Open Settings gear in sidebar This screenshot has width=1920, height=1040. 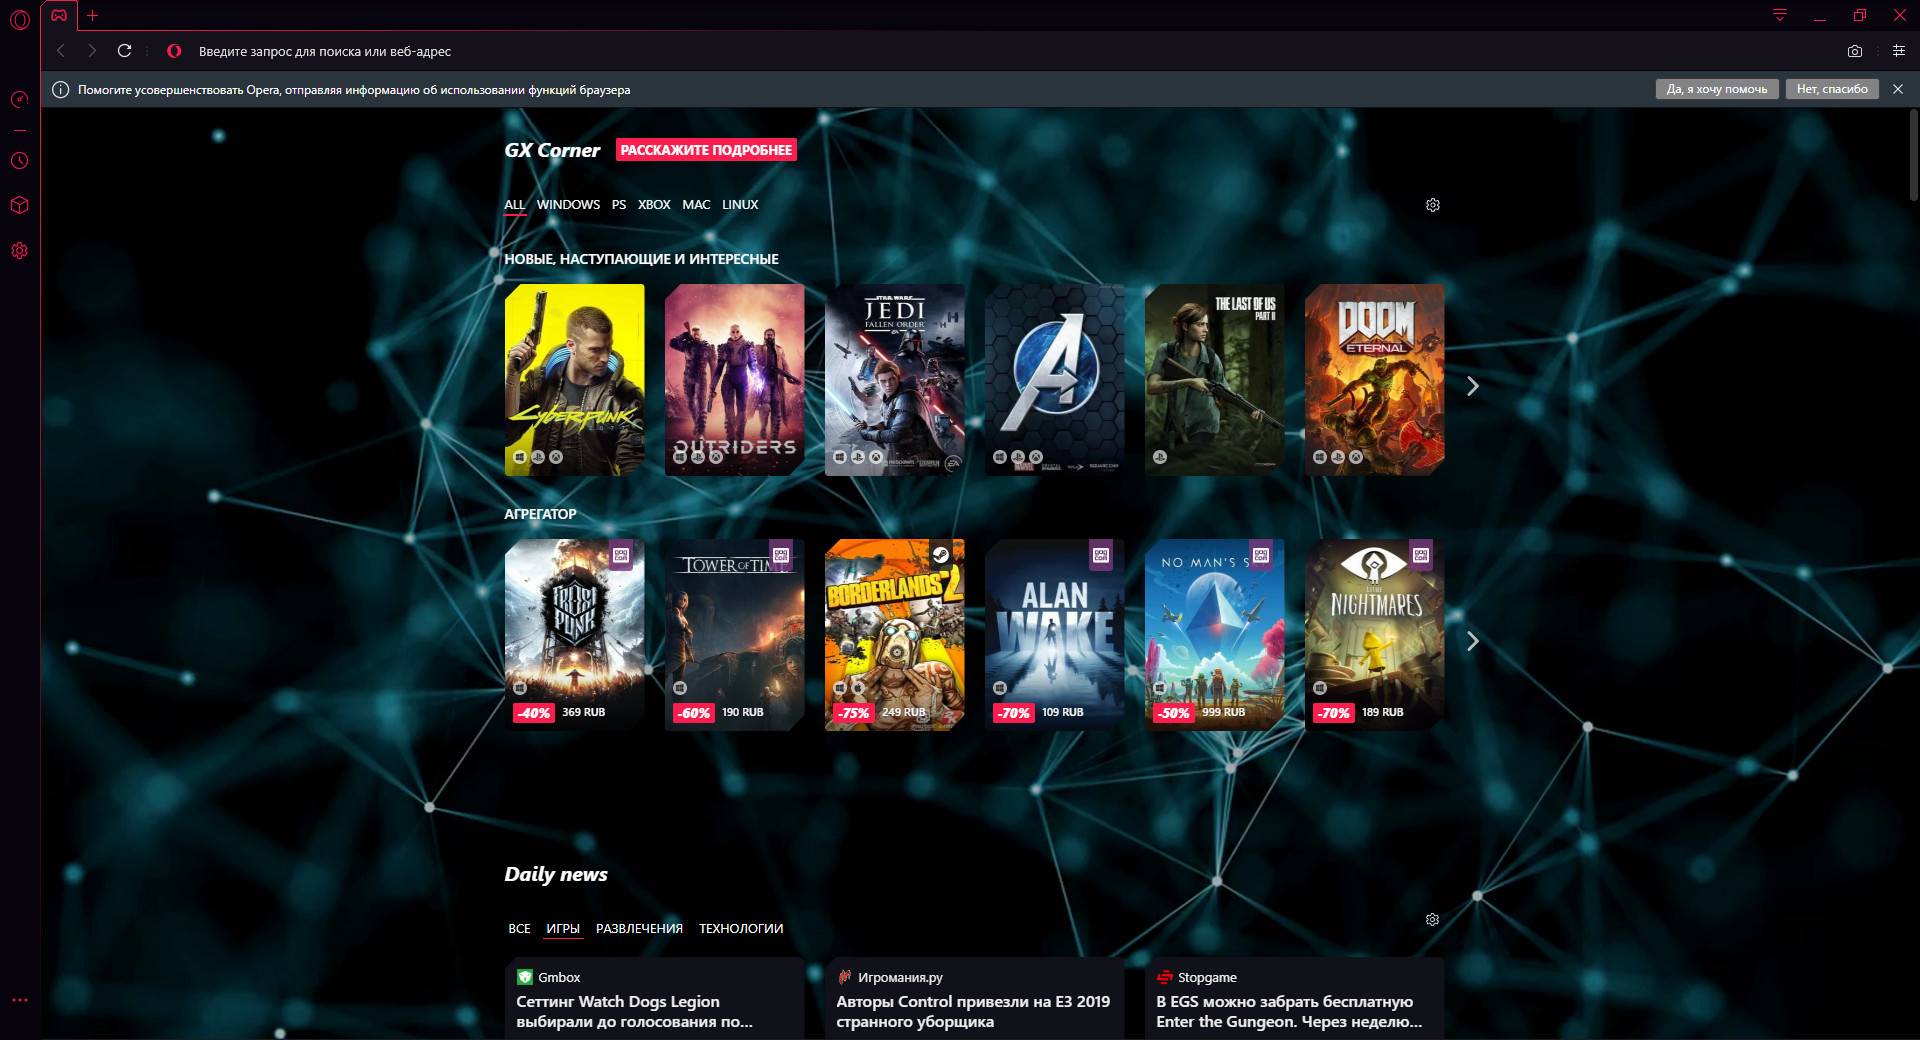point(19,251)
